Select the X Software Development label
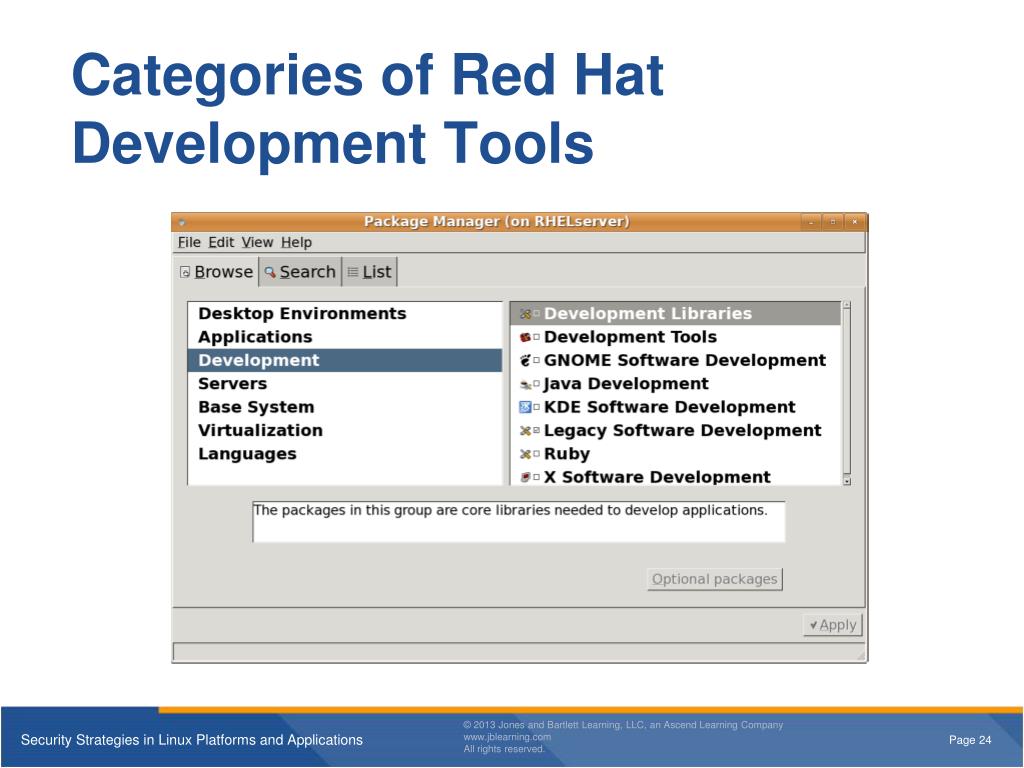 (x=657, y=477)
